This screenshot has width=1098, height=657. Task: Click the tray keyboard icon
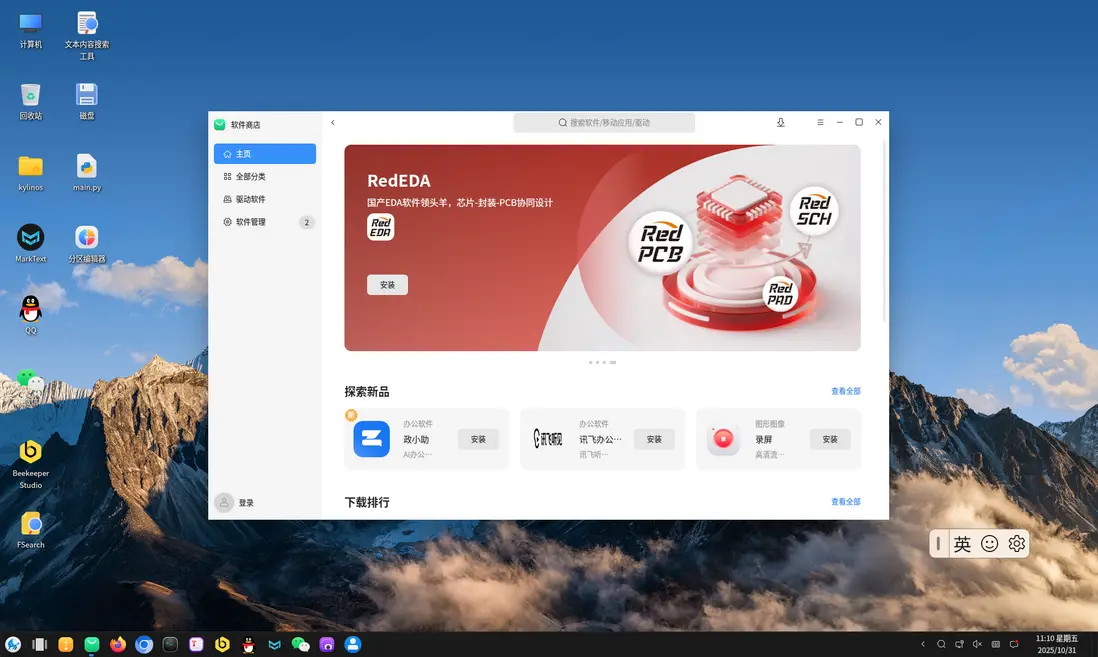(x=996, y=644)
